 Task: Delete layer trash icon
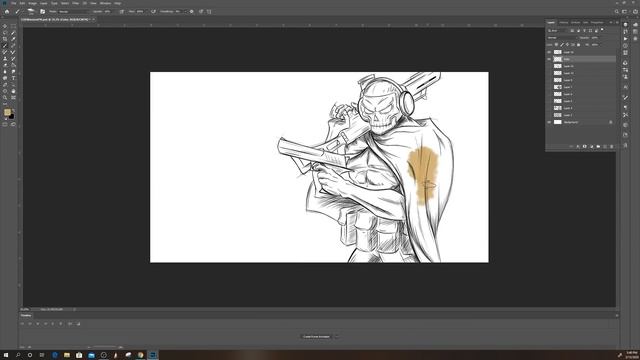click(x=611, y=146)
